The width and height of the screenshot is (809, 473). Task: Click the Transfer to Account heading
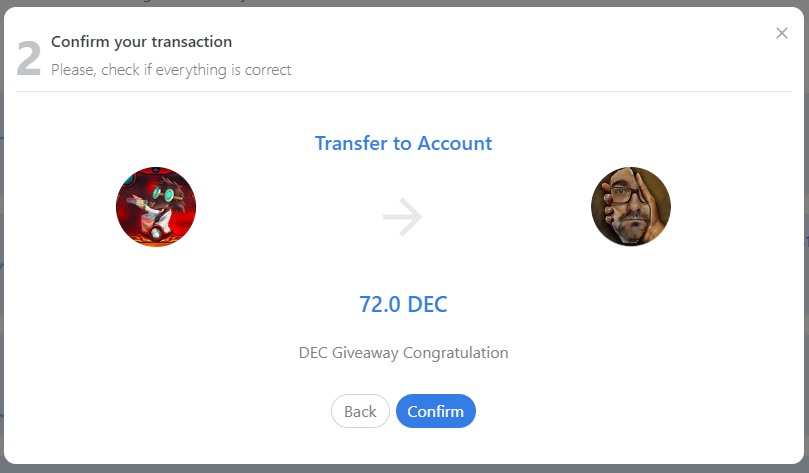[x=403, y=143]
